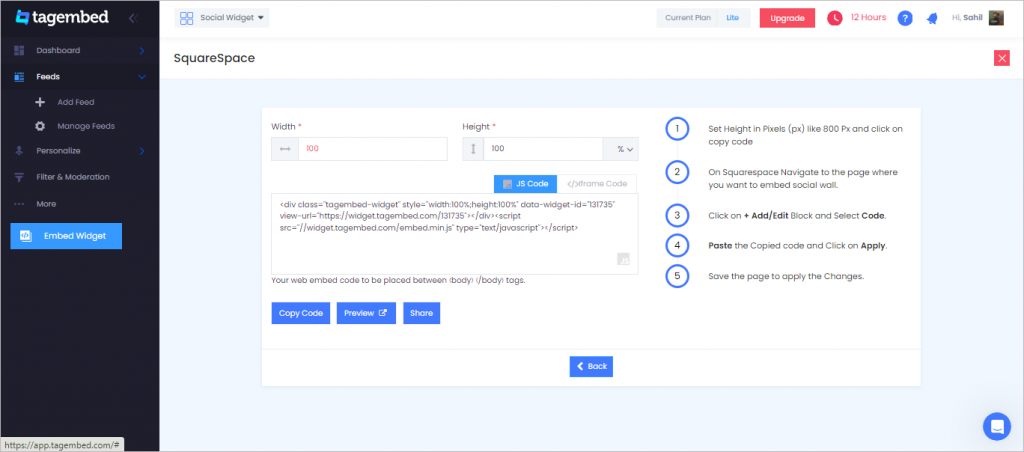Click the Embed Widget button

pos(66,236)
